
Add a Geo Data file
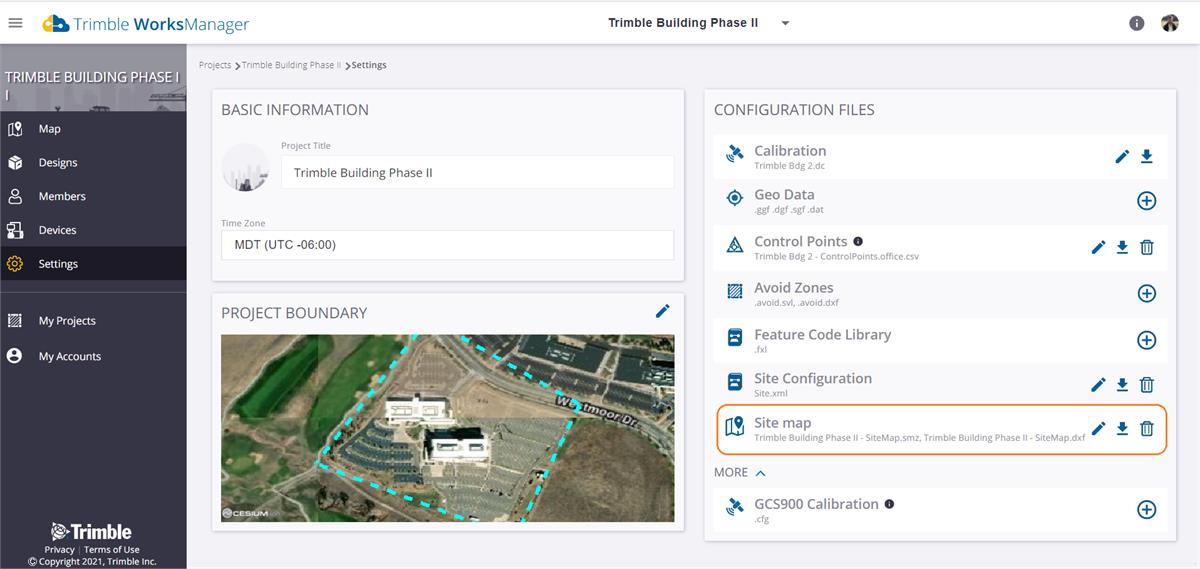tap(1147, 200)
